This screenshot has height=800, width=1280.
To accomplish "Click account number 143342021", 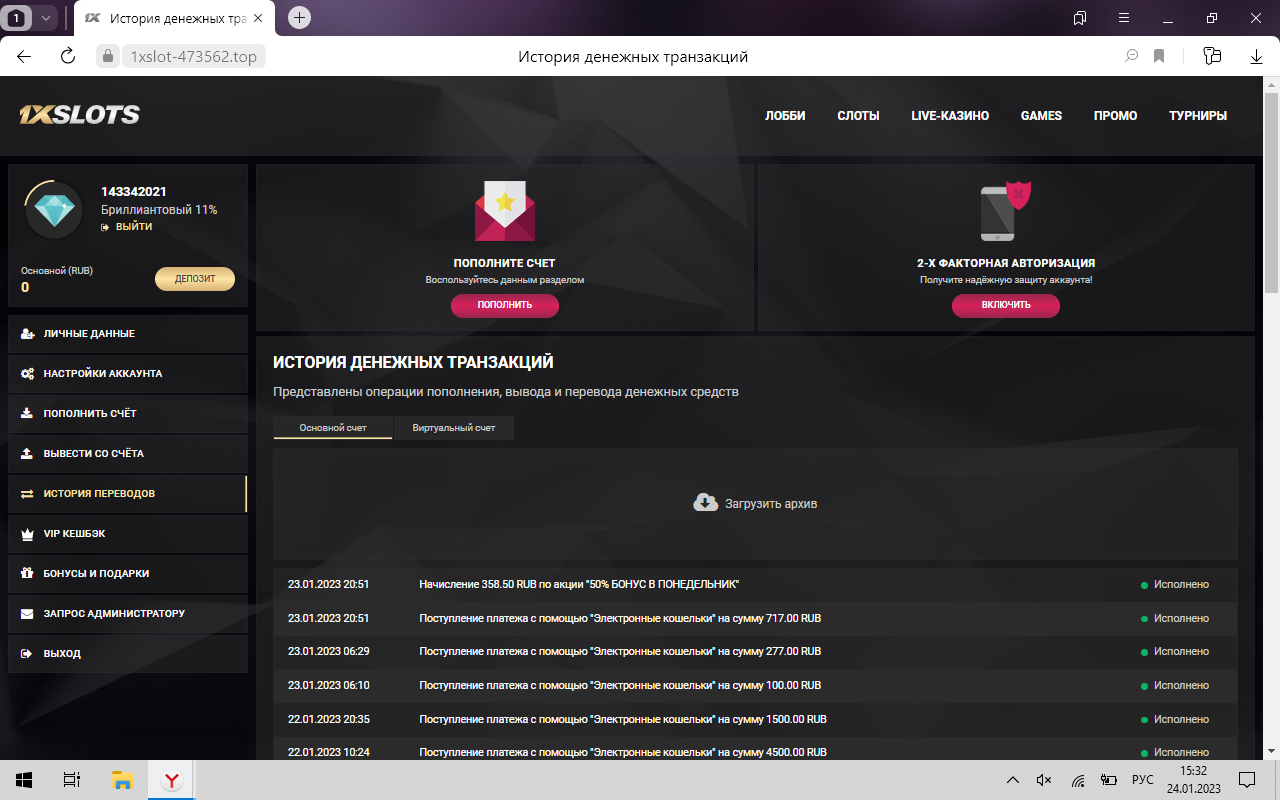I will click(x=134, y=192).
